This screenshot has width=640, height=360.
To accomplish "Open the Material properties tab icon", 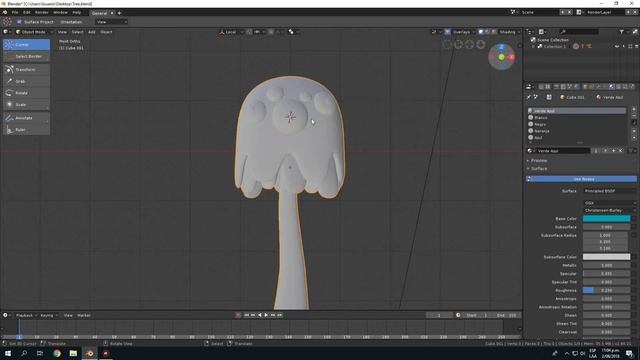I will point(611,87).
